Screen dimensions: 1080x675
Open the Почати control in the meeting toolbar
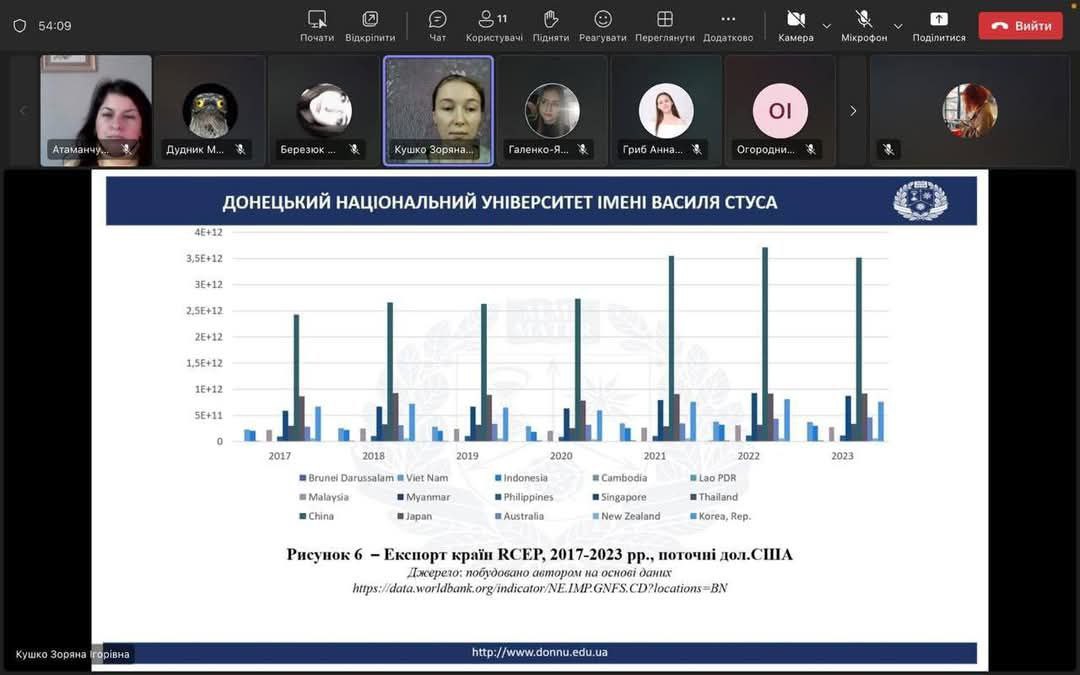point(317,26)
